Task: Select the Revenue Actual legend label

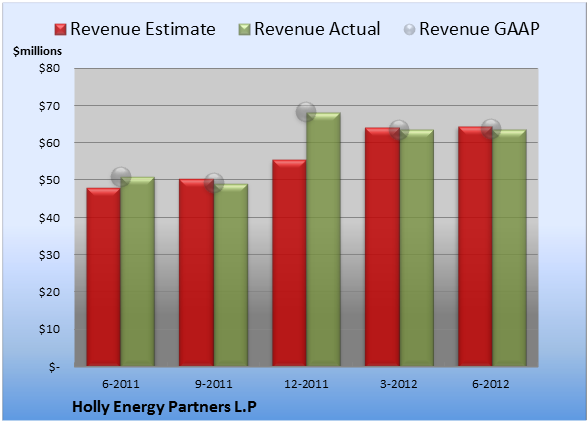Action: (317, 29)
